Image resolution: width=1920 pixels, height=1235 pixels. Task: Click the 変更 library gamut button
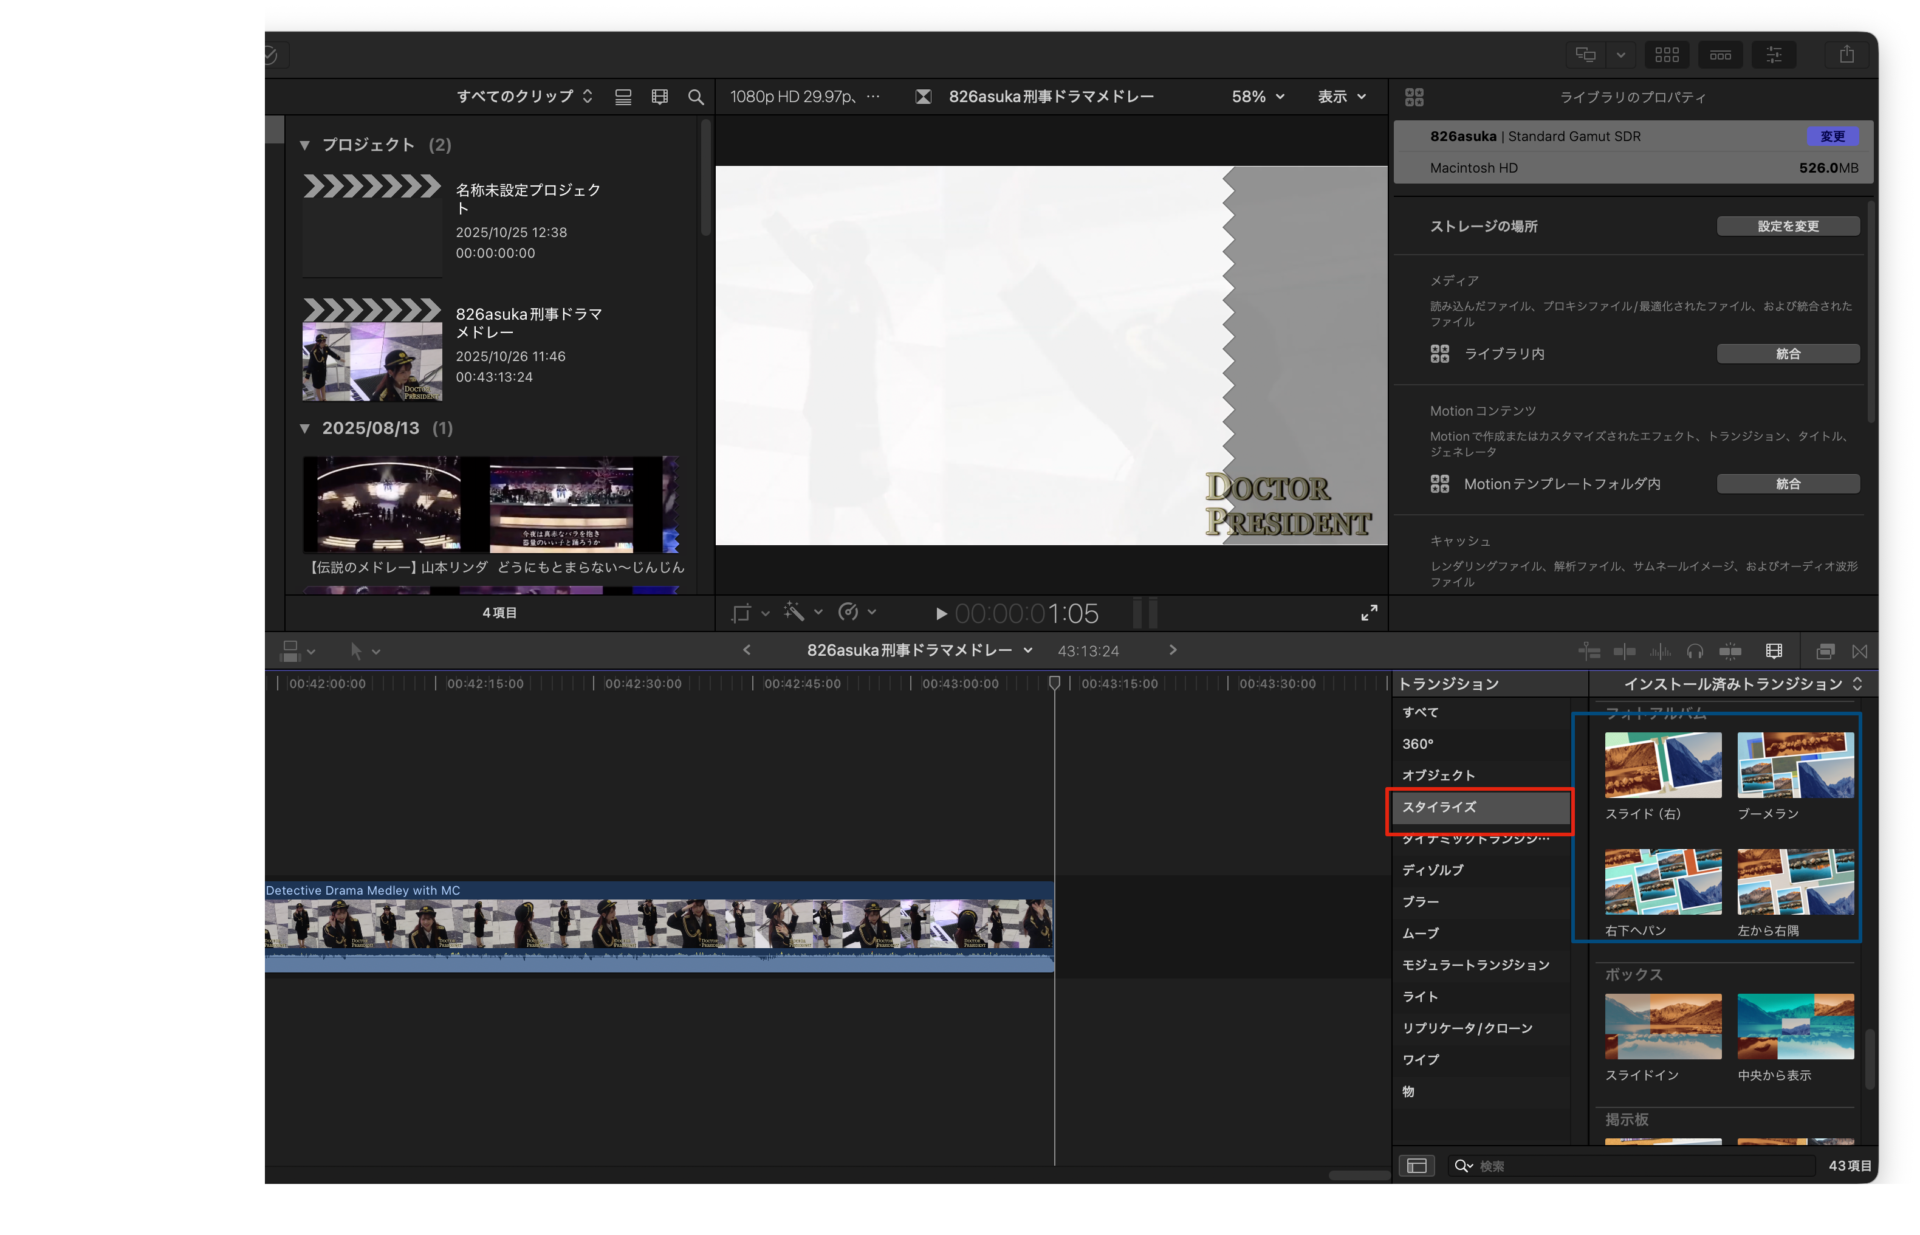pos(1832,136)
